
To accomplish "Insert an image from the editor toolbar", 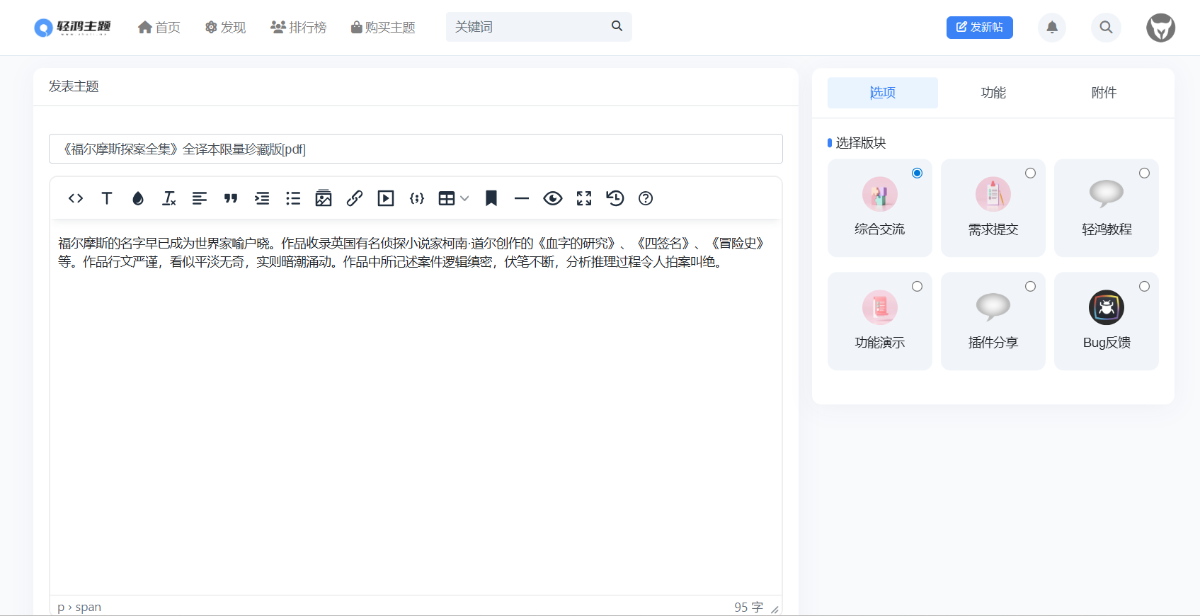I will point(323,198).
